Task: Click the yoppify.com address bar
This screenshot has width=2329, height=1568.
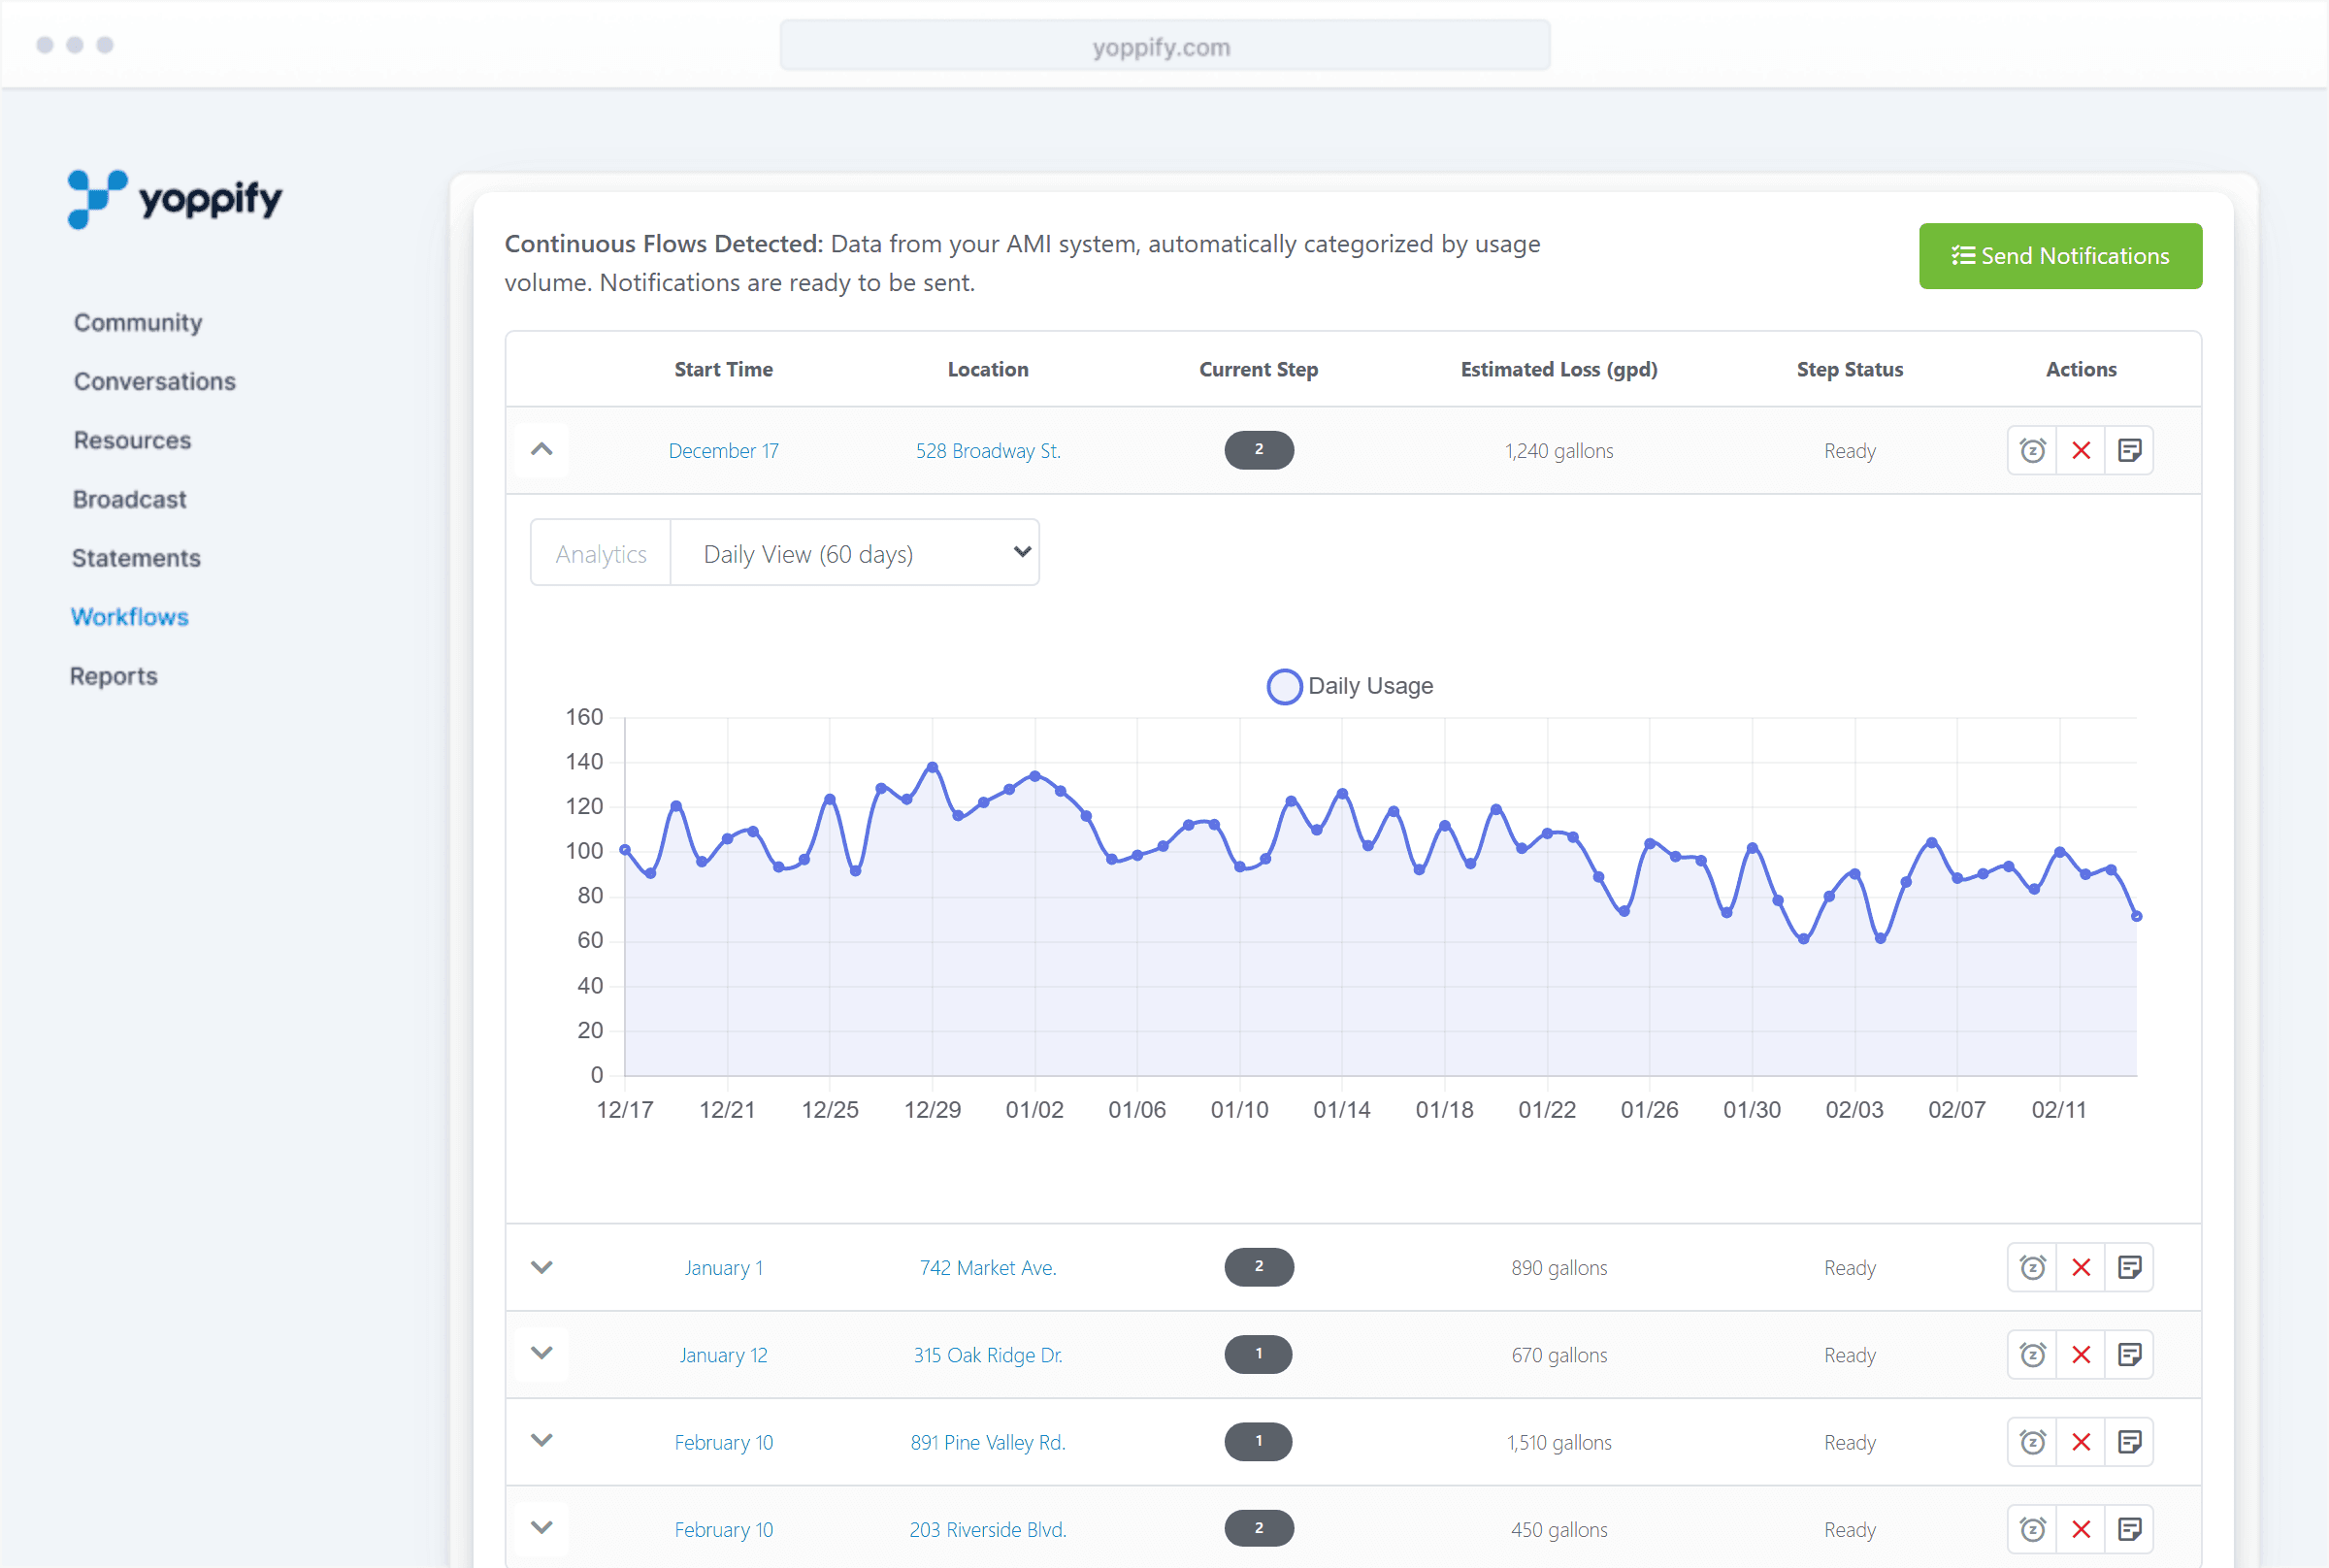Action: [1164, 46]
